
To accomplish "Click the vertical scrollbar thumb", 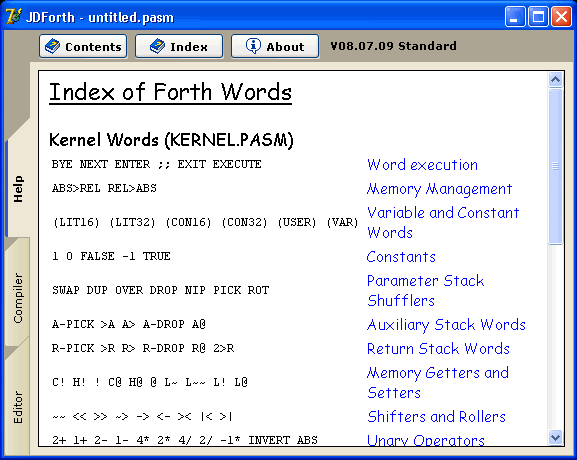I will pyautogui.click(x=555, y=166).
